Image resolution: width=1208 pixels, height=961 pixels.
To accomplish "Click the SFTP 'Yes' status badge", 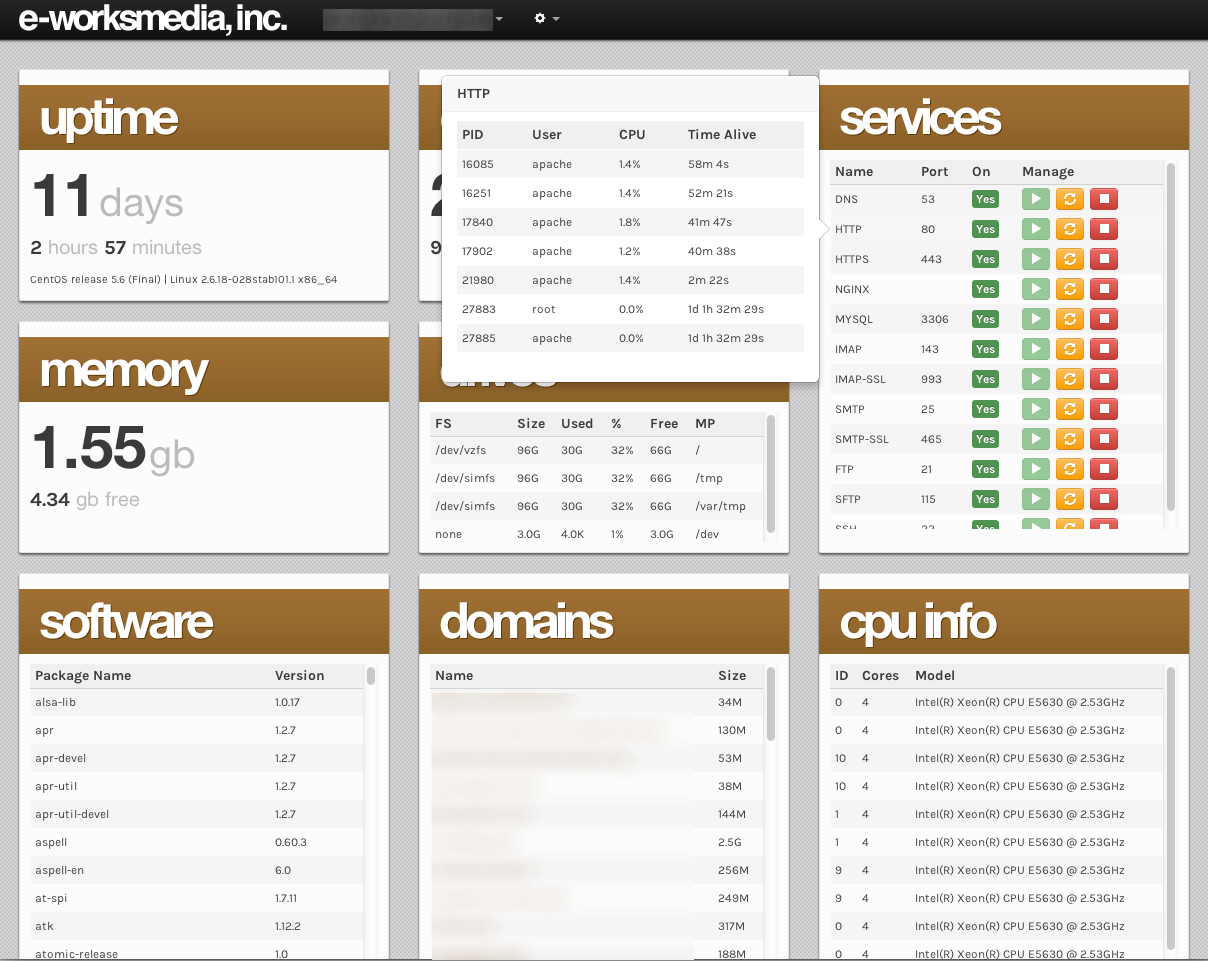I will (985, 499).
